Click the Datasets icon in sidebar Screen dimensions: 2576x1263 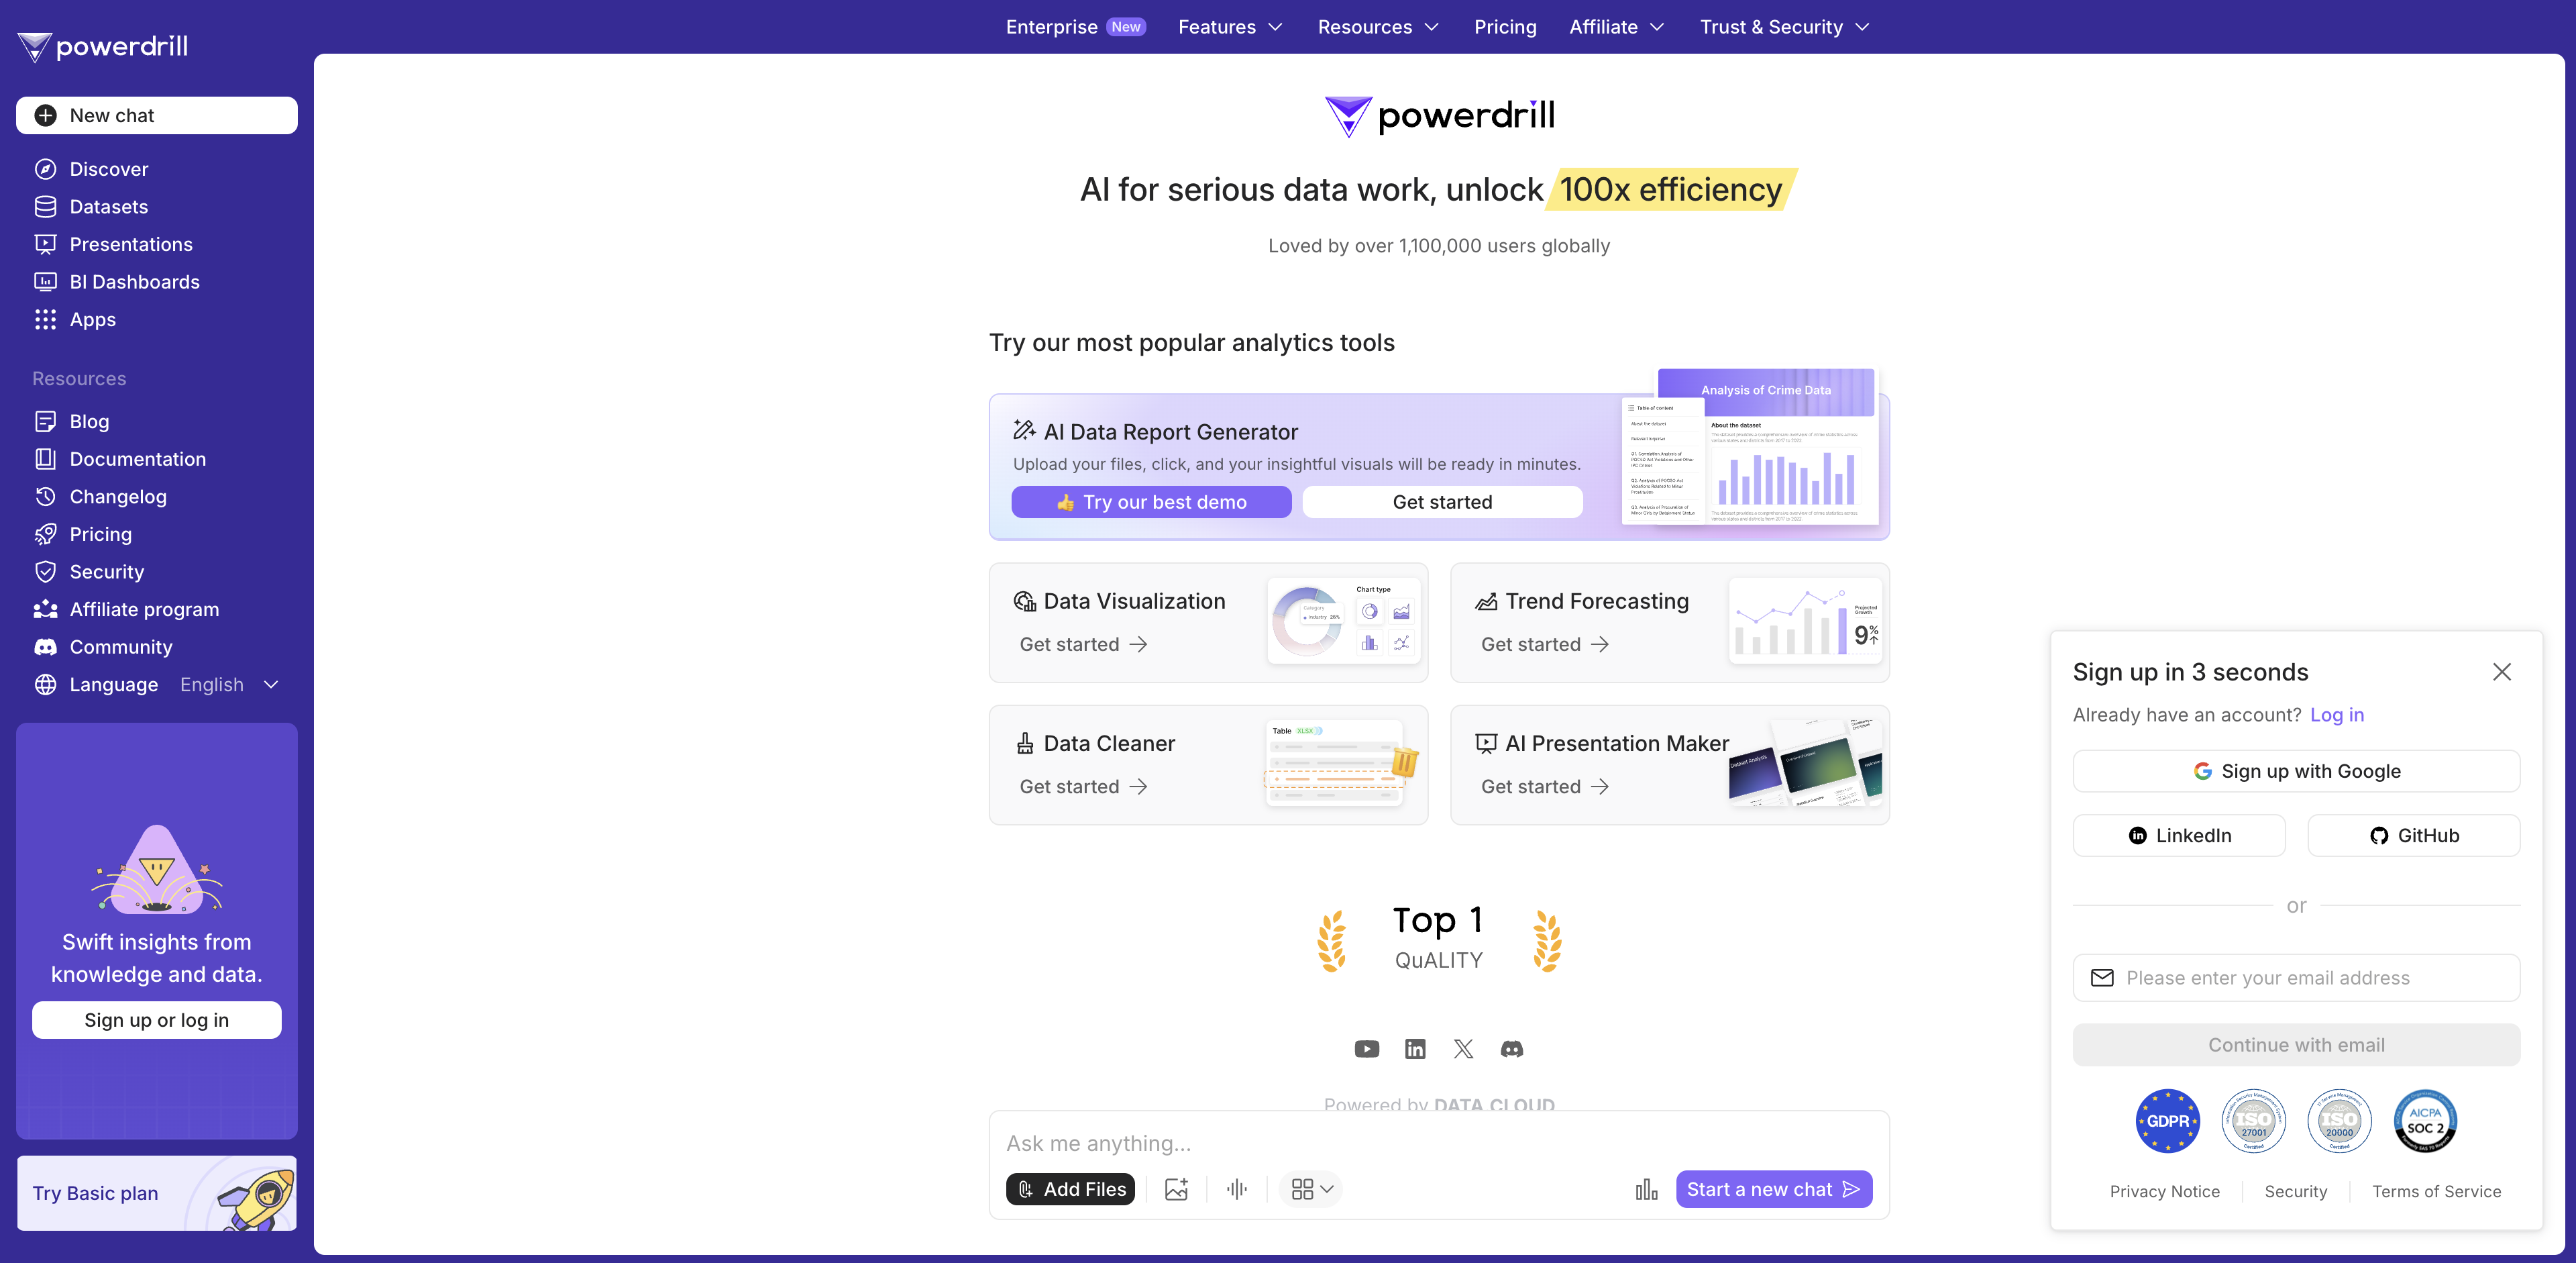click(44, 205)
